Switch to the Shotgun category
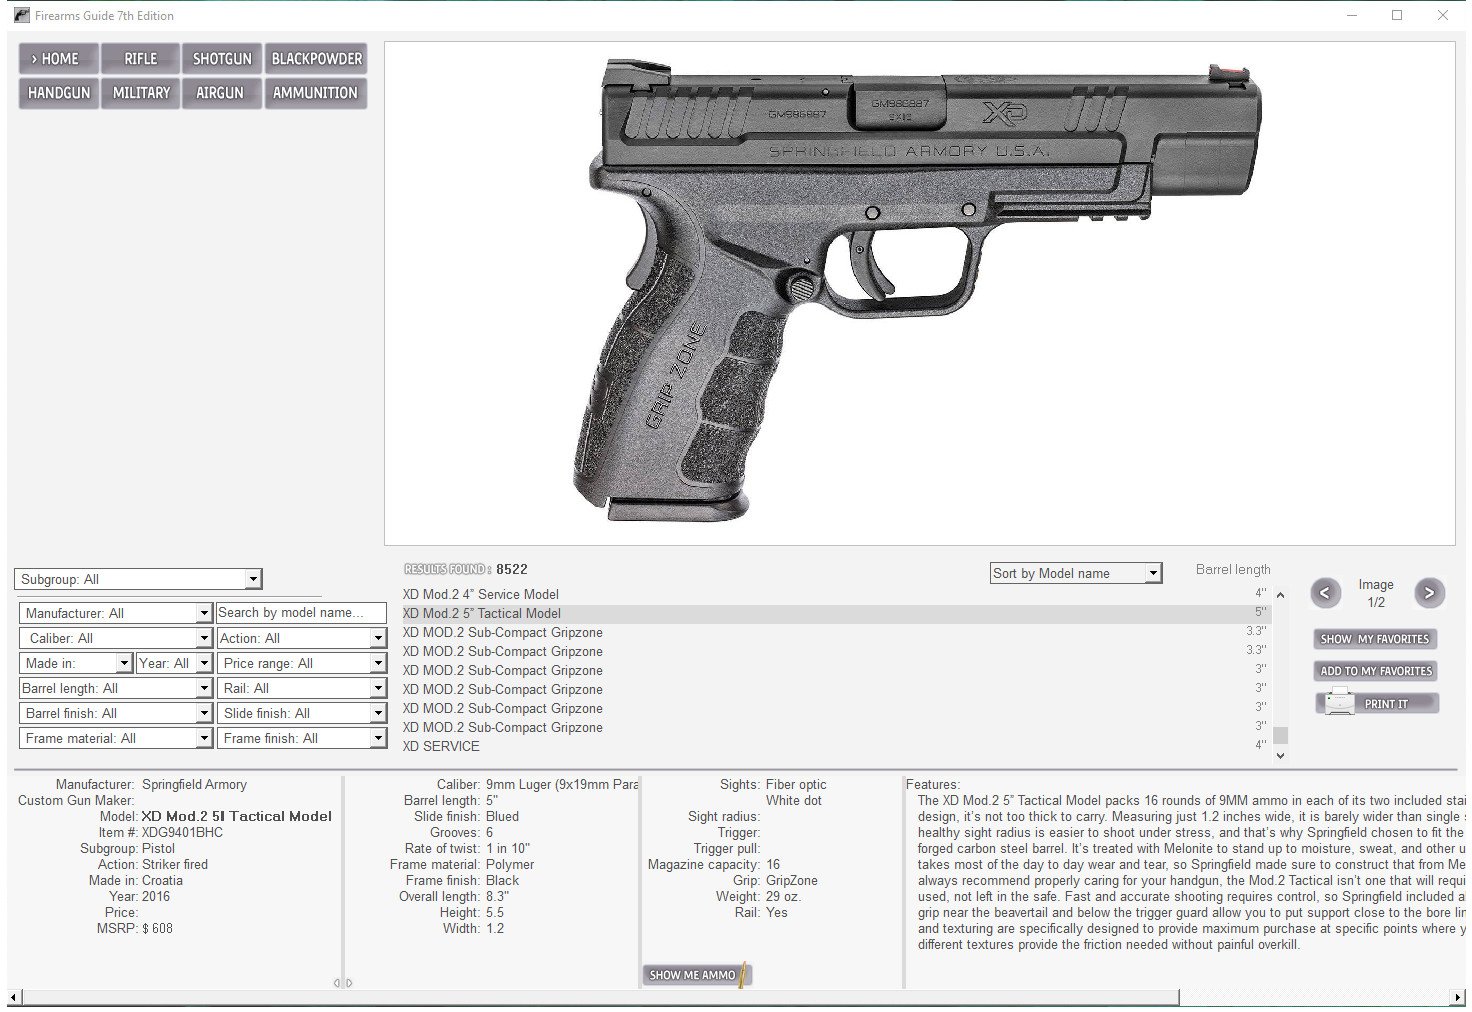This screenshot has height=1012, width=1472. point(222,59)
